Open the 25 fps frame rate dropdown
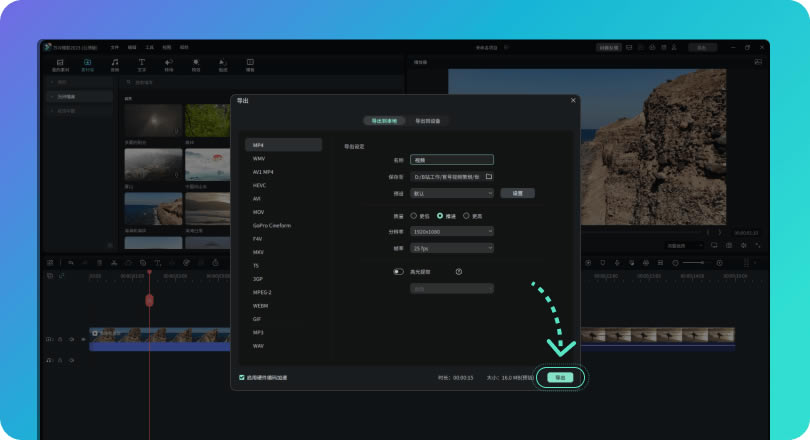The image size is (810, 440). [x=452, y=246]
